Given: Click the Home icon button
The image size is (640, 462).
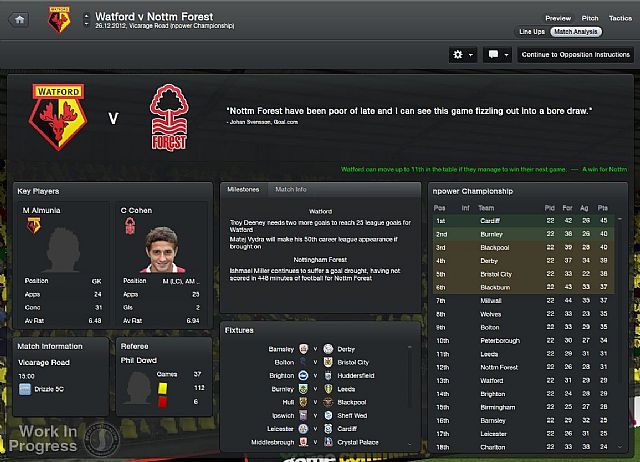Looking at the screenshot, I should 20,19.
